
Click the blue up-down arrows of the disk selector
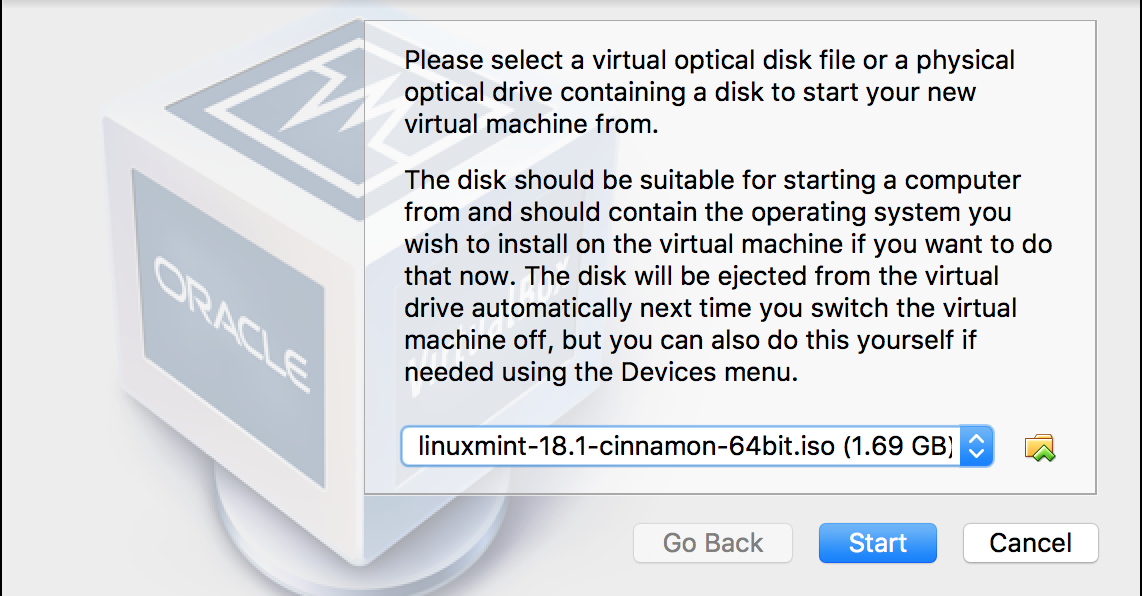tap(977, 446)
